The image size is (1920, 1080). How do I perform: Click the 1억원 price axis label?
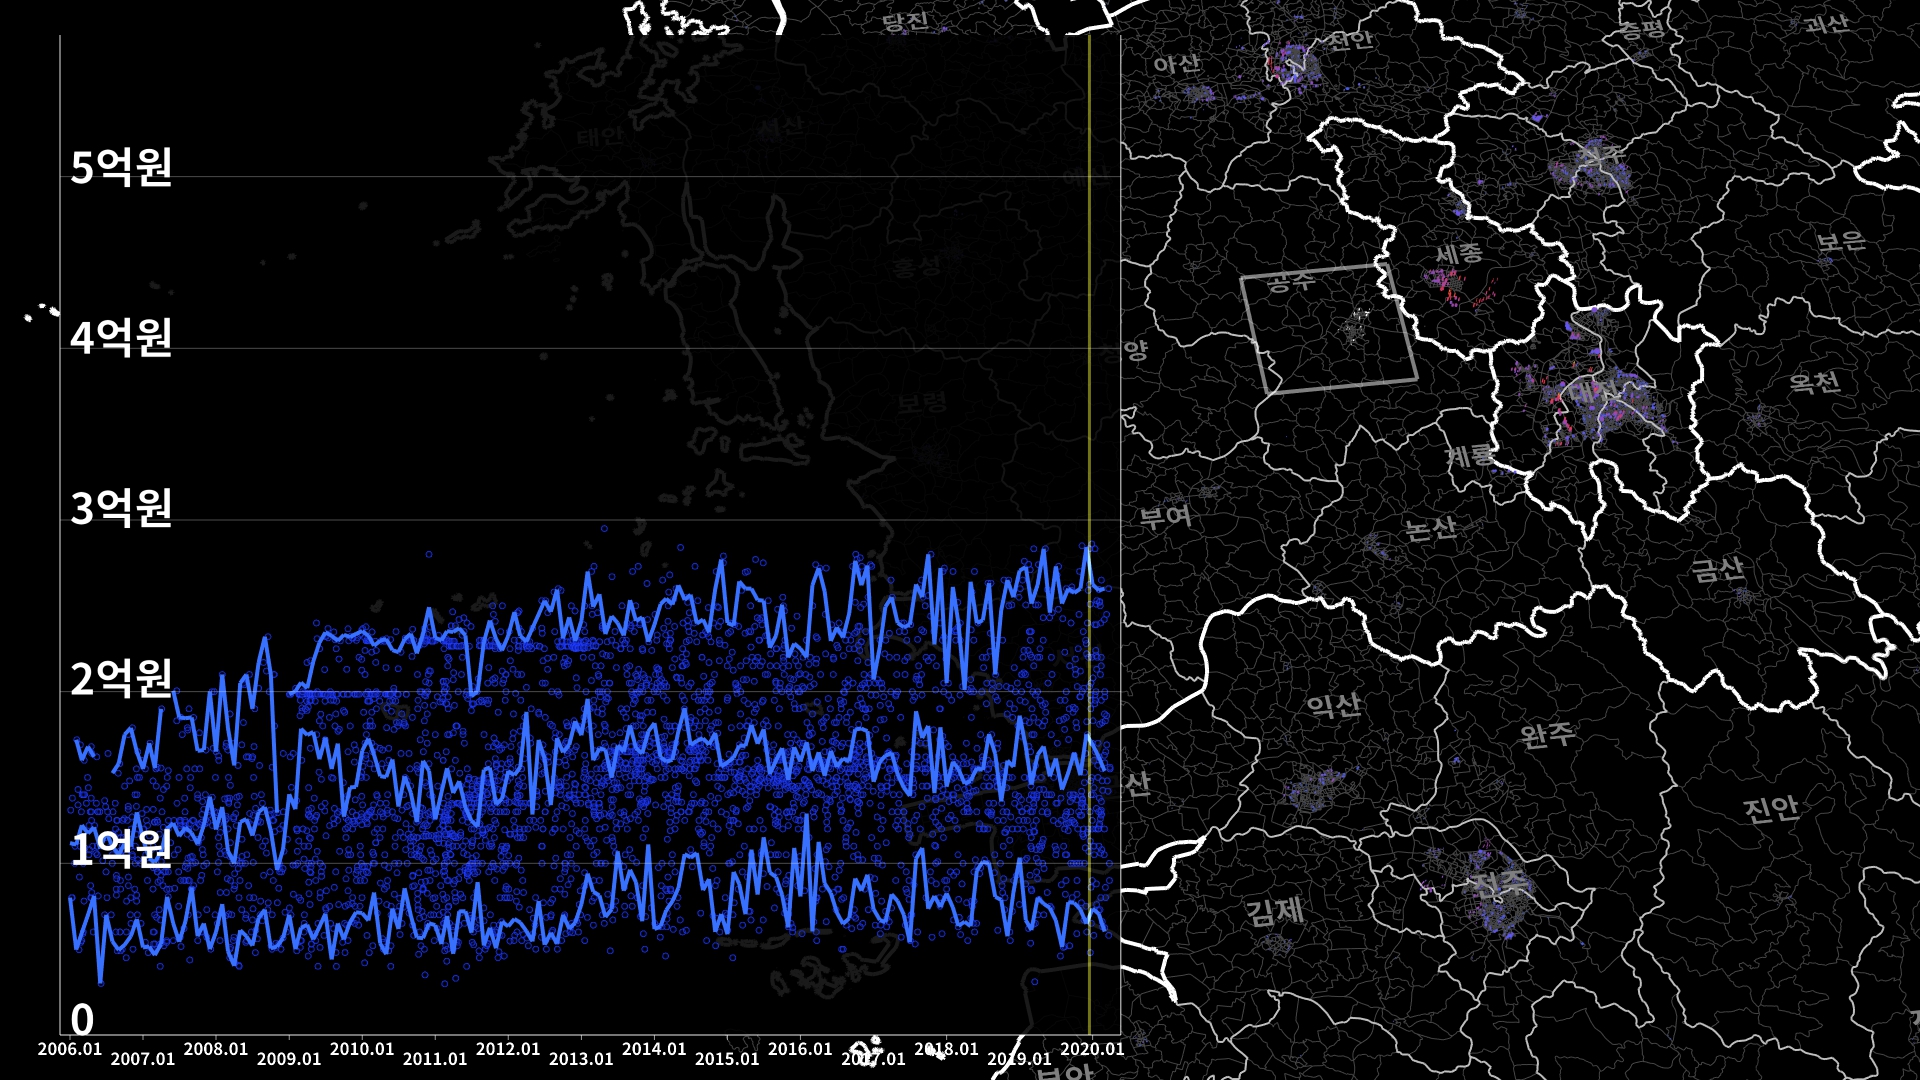pyautogui.click(x=121, y=849)
